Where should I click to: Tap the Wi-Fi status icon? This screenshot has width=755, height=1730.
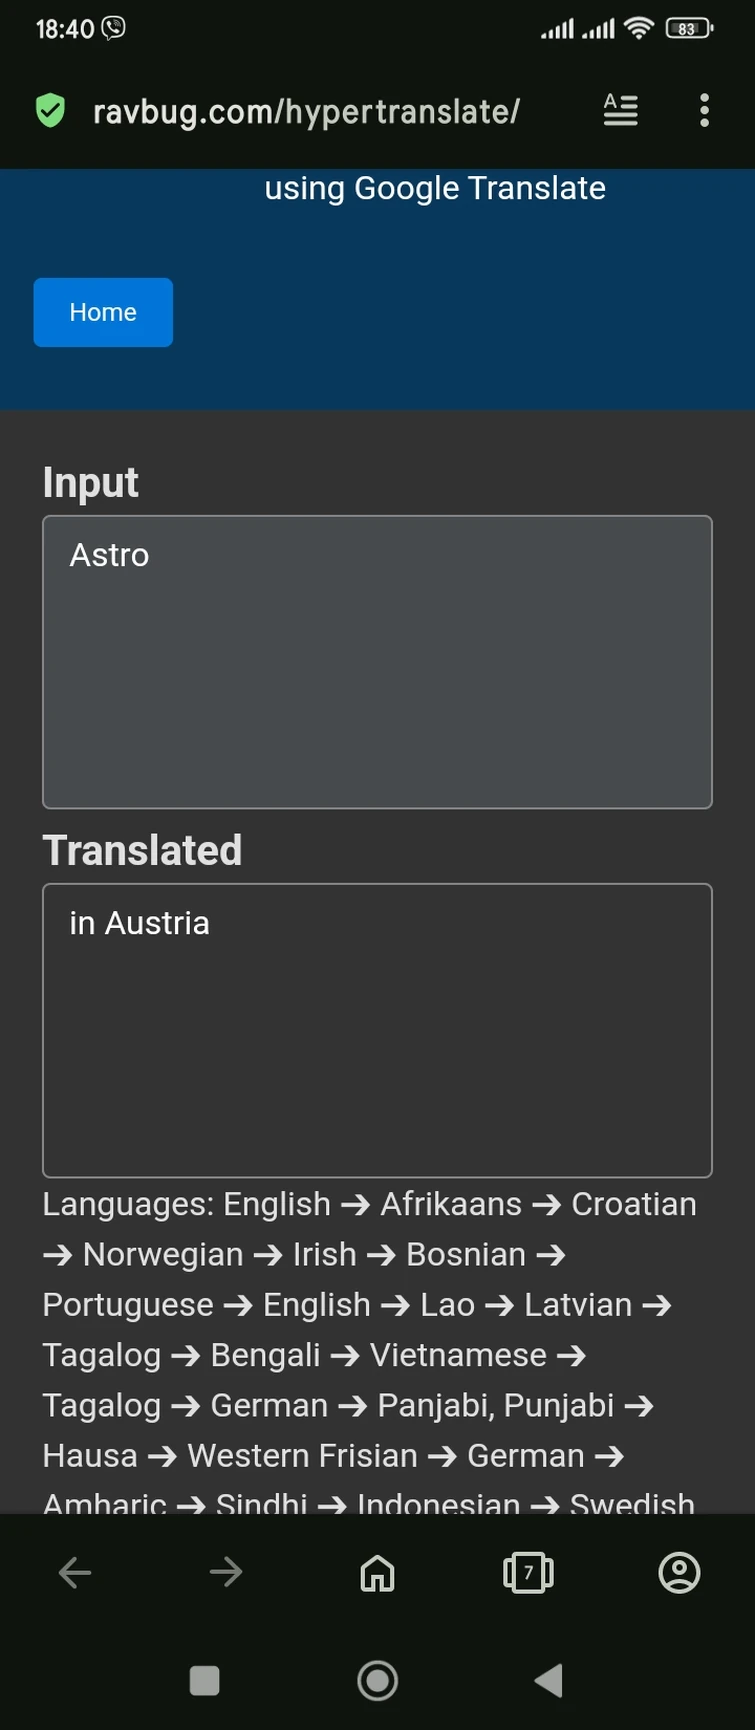637,28
